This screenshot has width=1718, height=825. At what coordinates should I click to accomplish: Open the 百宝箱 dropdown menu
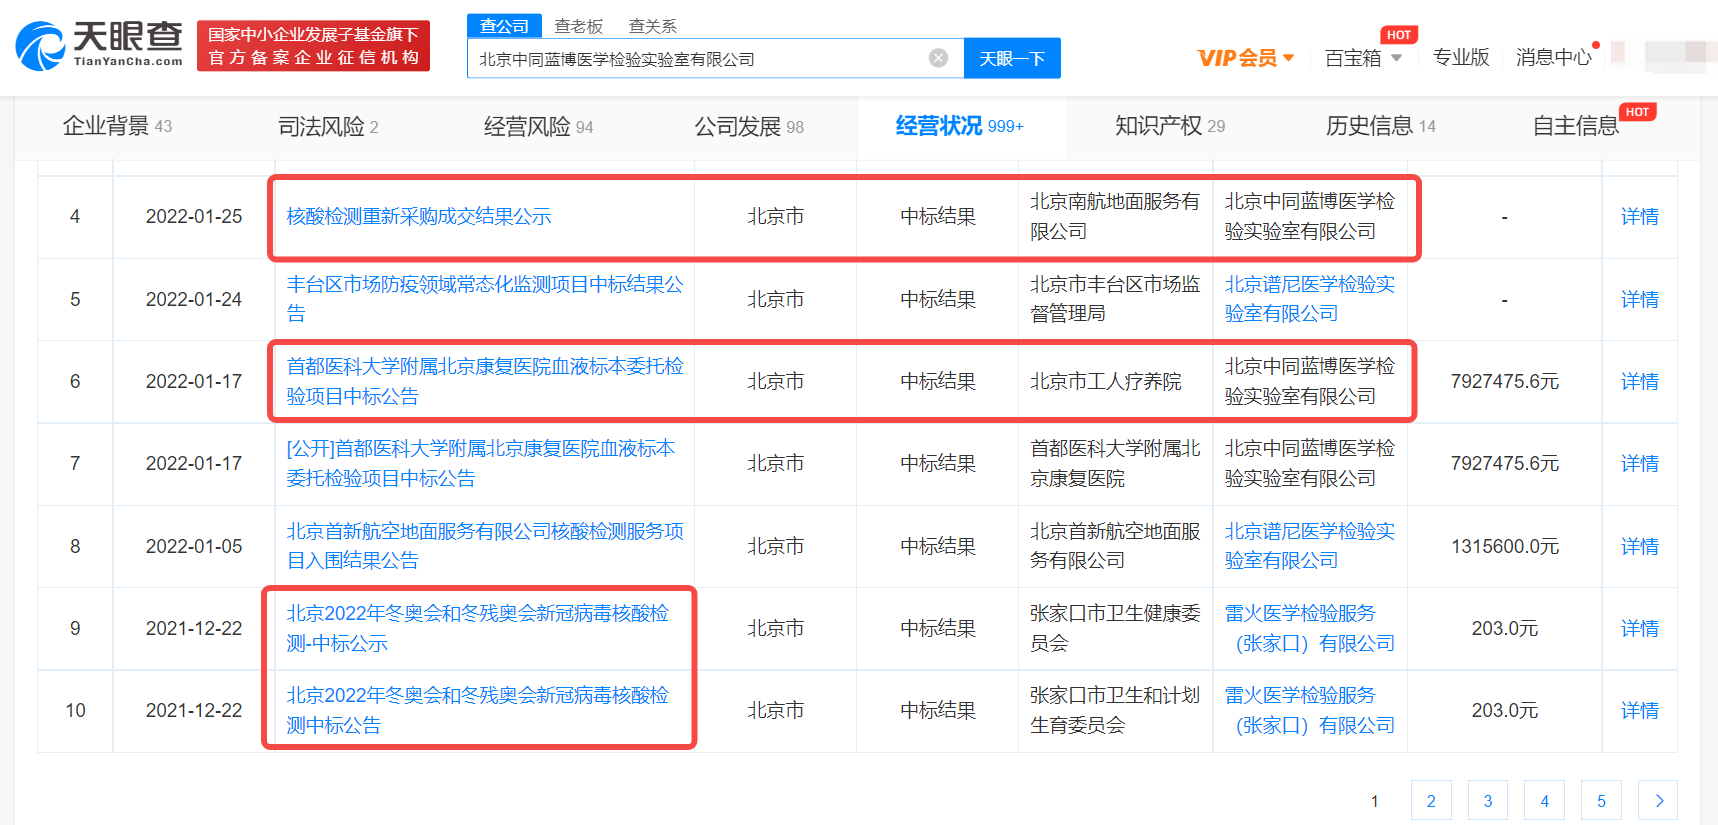pos(1363,58)
